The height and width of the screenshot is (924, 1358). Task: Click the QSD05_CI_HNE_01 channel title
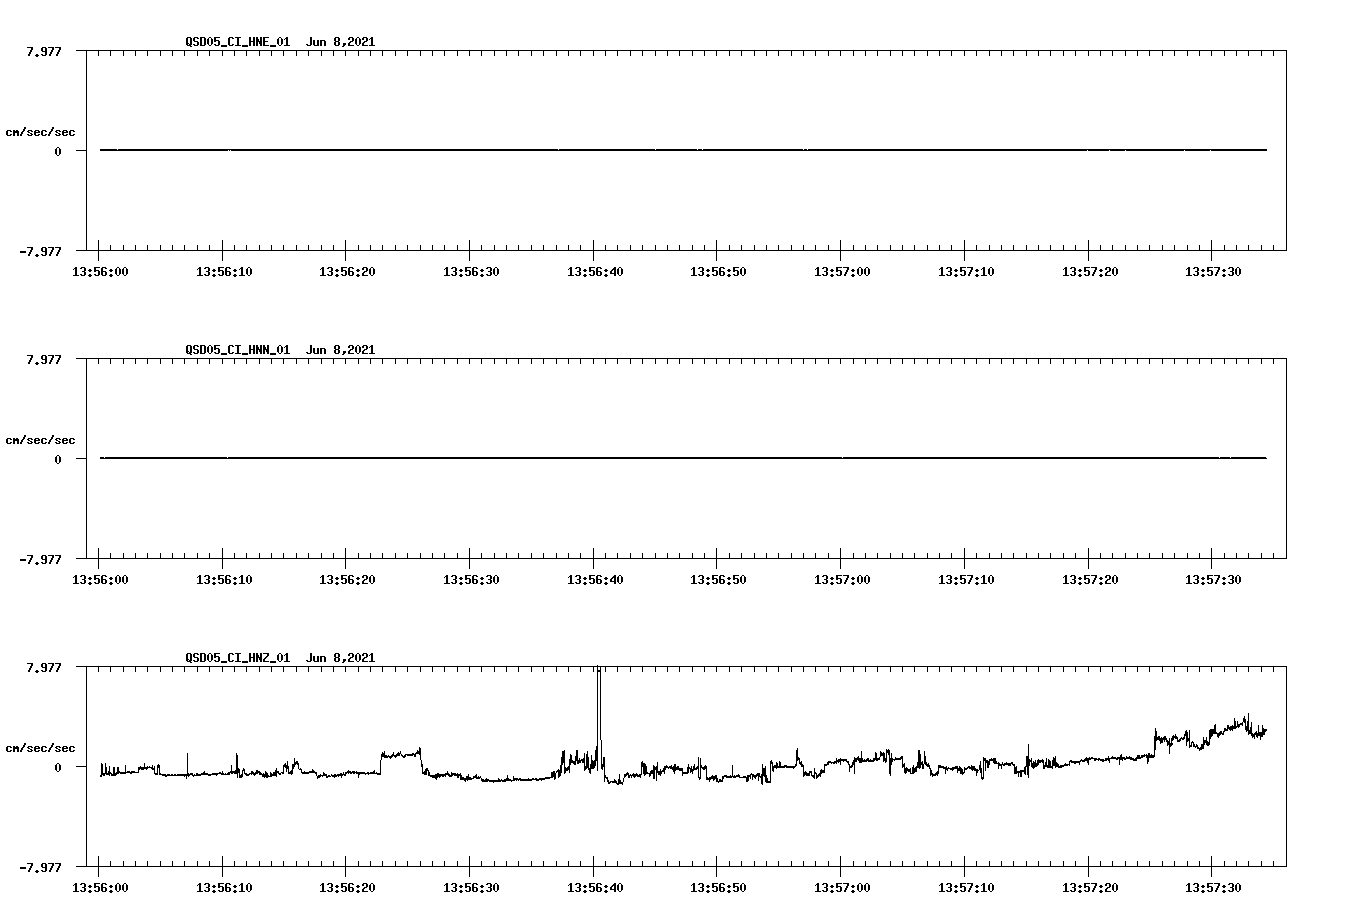pos(238,42)
